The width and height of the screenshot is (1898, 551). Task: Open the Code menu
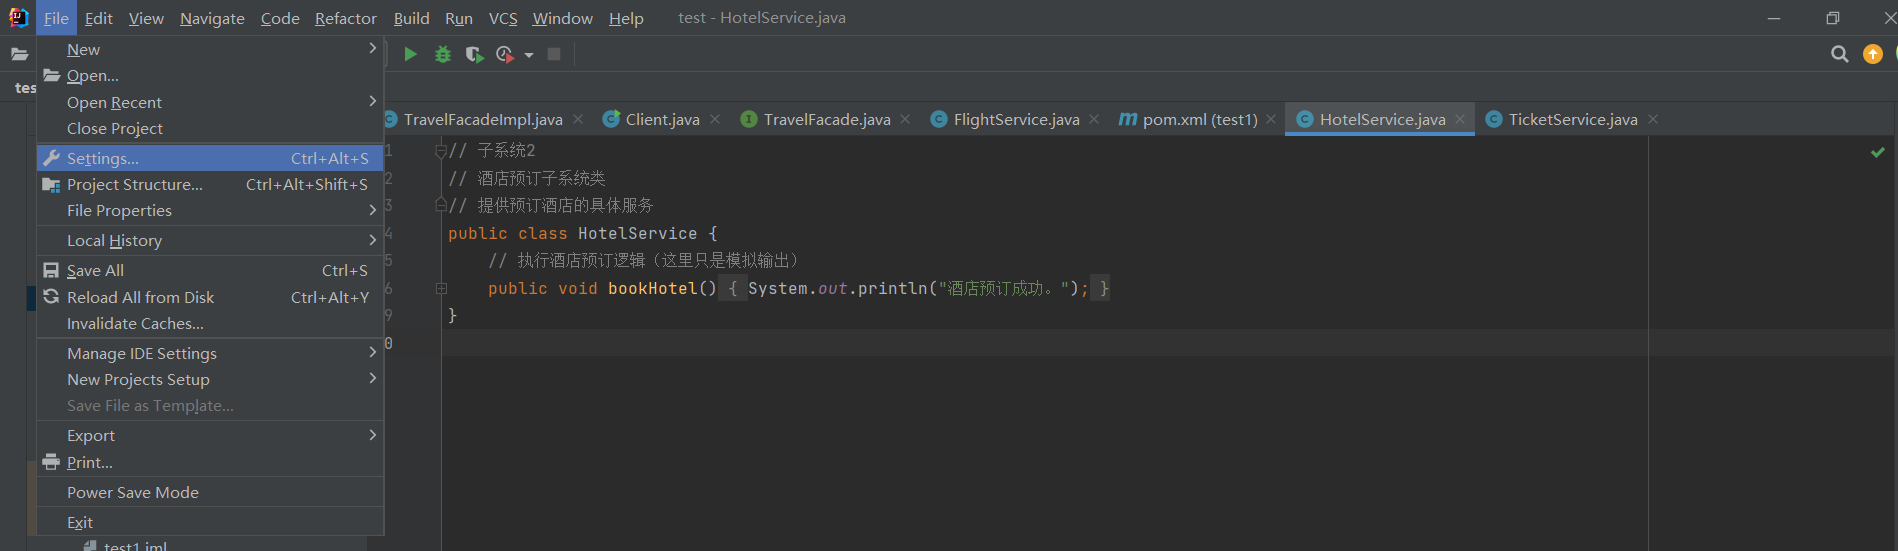[280, 18]
